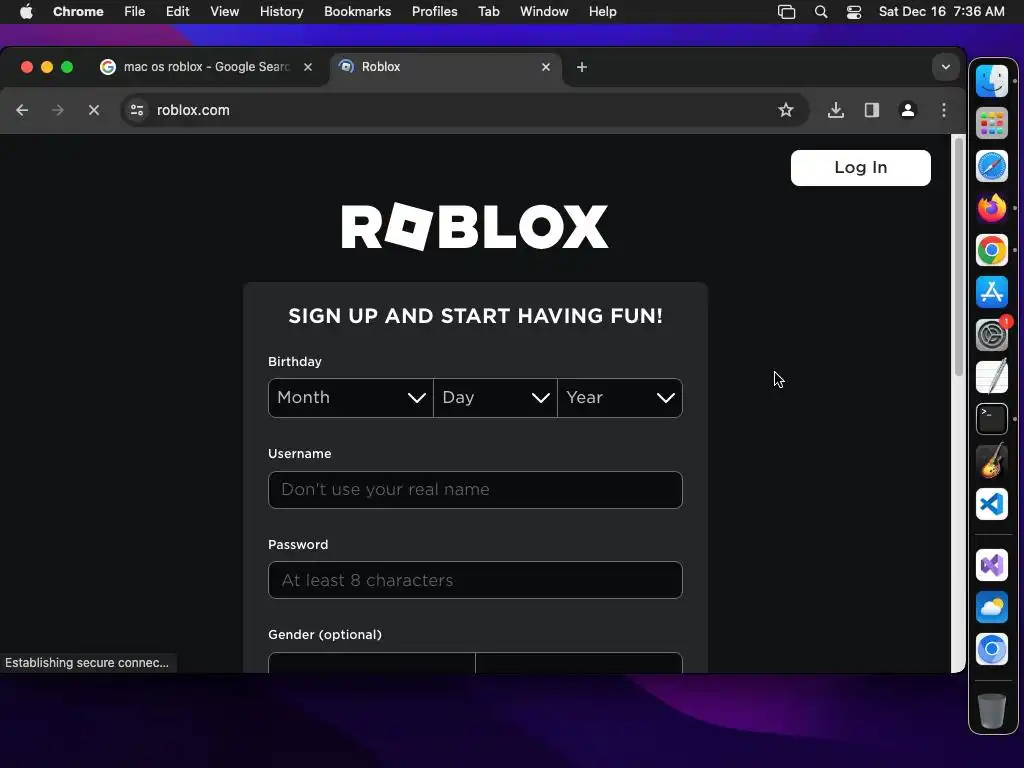
Task: Click the Roblox logo
Action: point(475,227)
